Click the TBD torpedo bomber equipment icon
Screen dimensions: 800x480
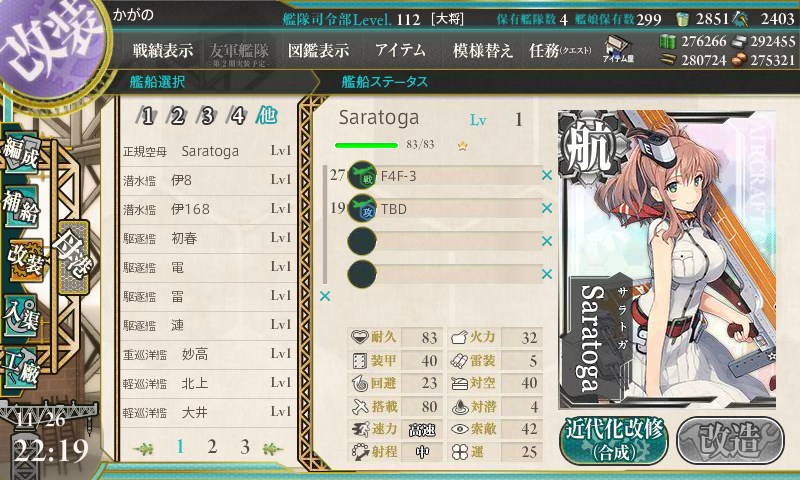(362, 208)
